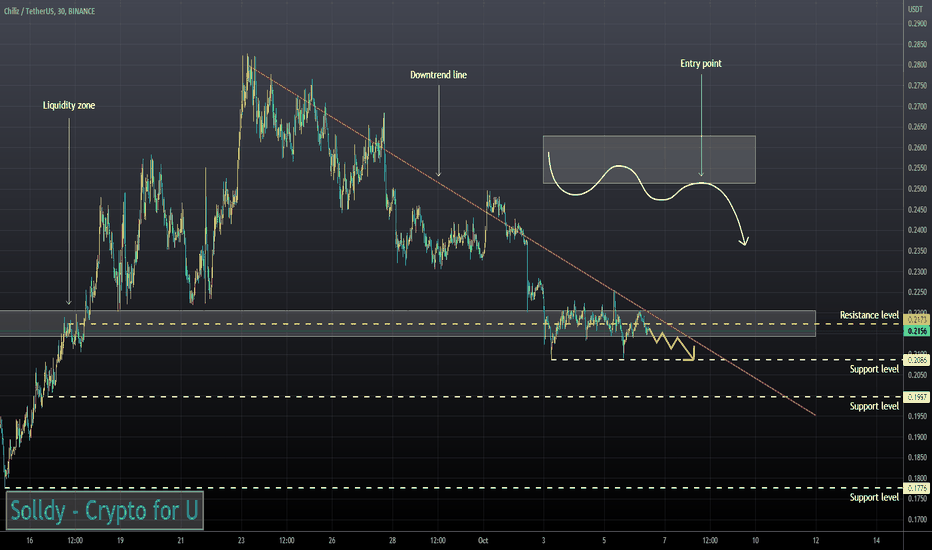Click the 0.2400 price axis label

(x=917, y=230)
